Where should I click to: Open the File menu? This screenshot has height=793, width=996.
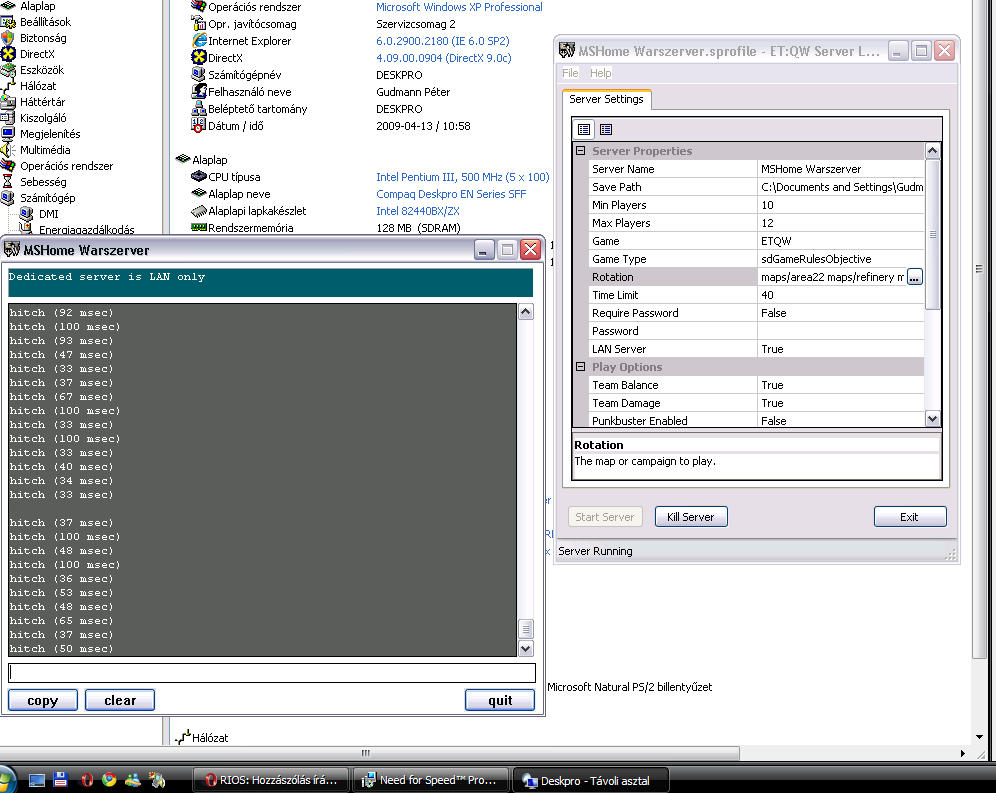pos(570,73)
